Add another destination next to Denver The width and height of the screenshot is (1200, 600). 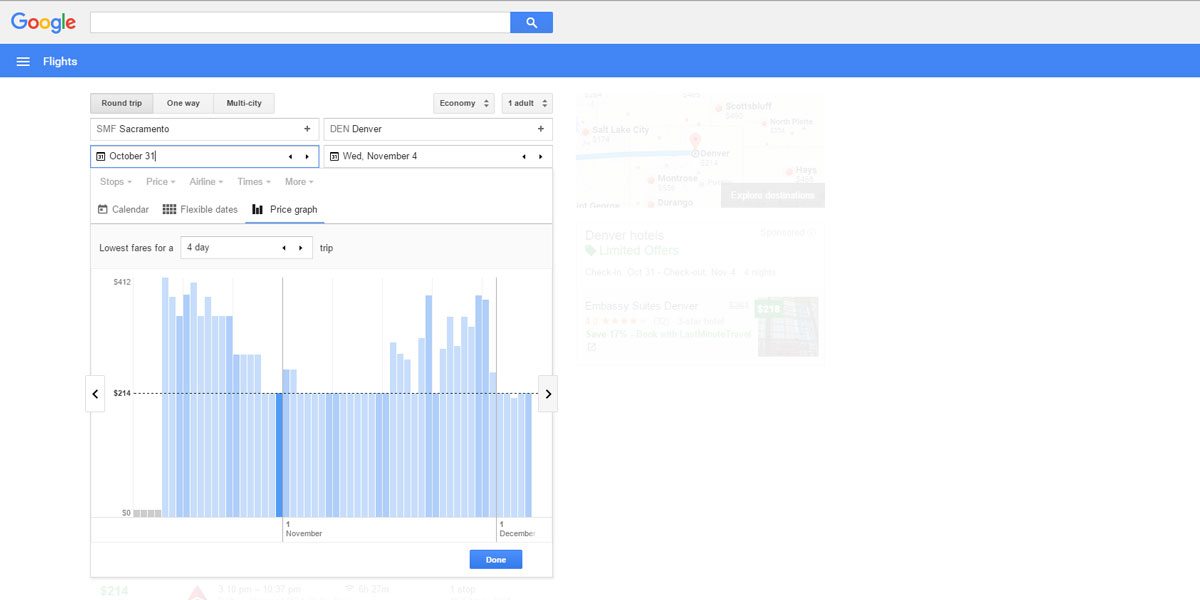click(x=540, y=129)
